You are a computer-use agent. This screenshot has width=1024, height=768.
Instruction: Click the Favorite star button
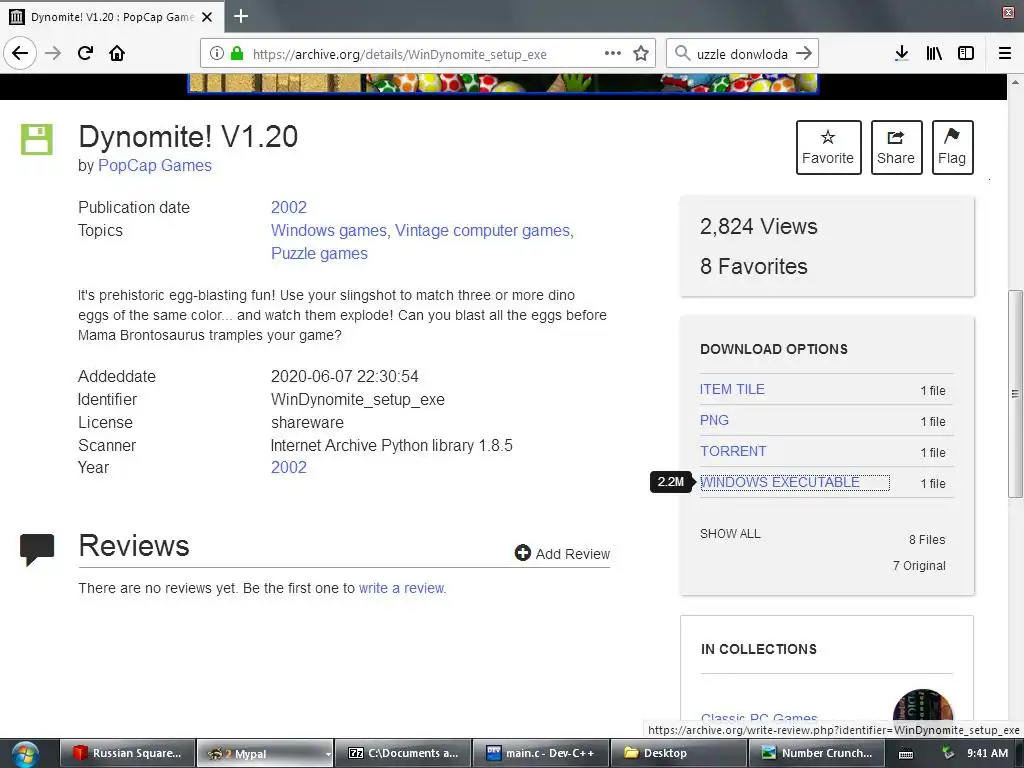pos(828,147)
